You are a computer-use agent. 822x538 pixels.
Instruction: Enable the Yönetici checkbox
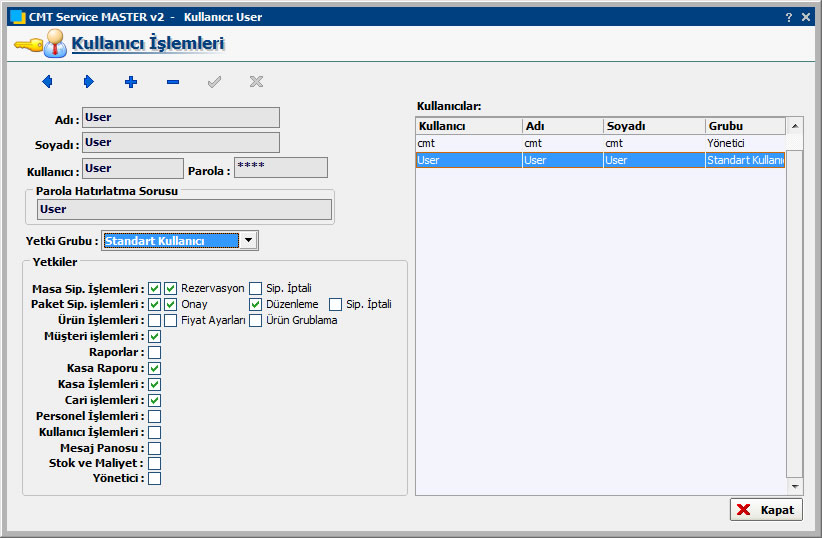(155, 478)
